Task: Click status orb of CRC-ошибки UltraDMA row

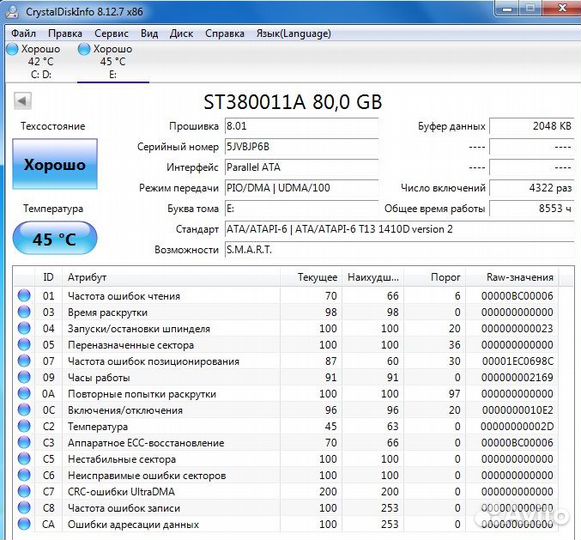Action: coord(24,491)
